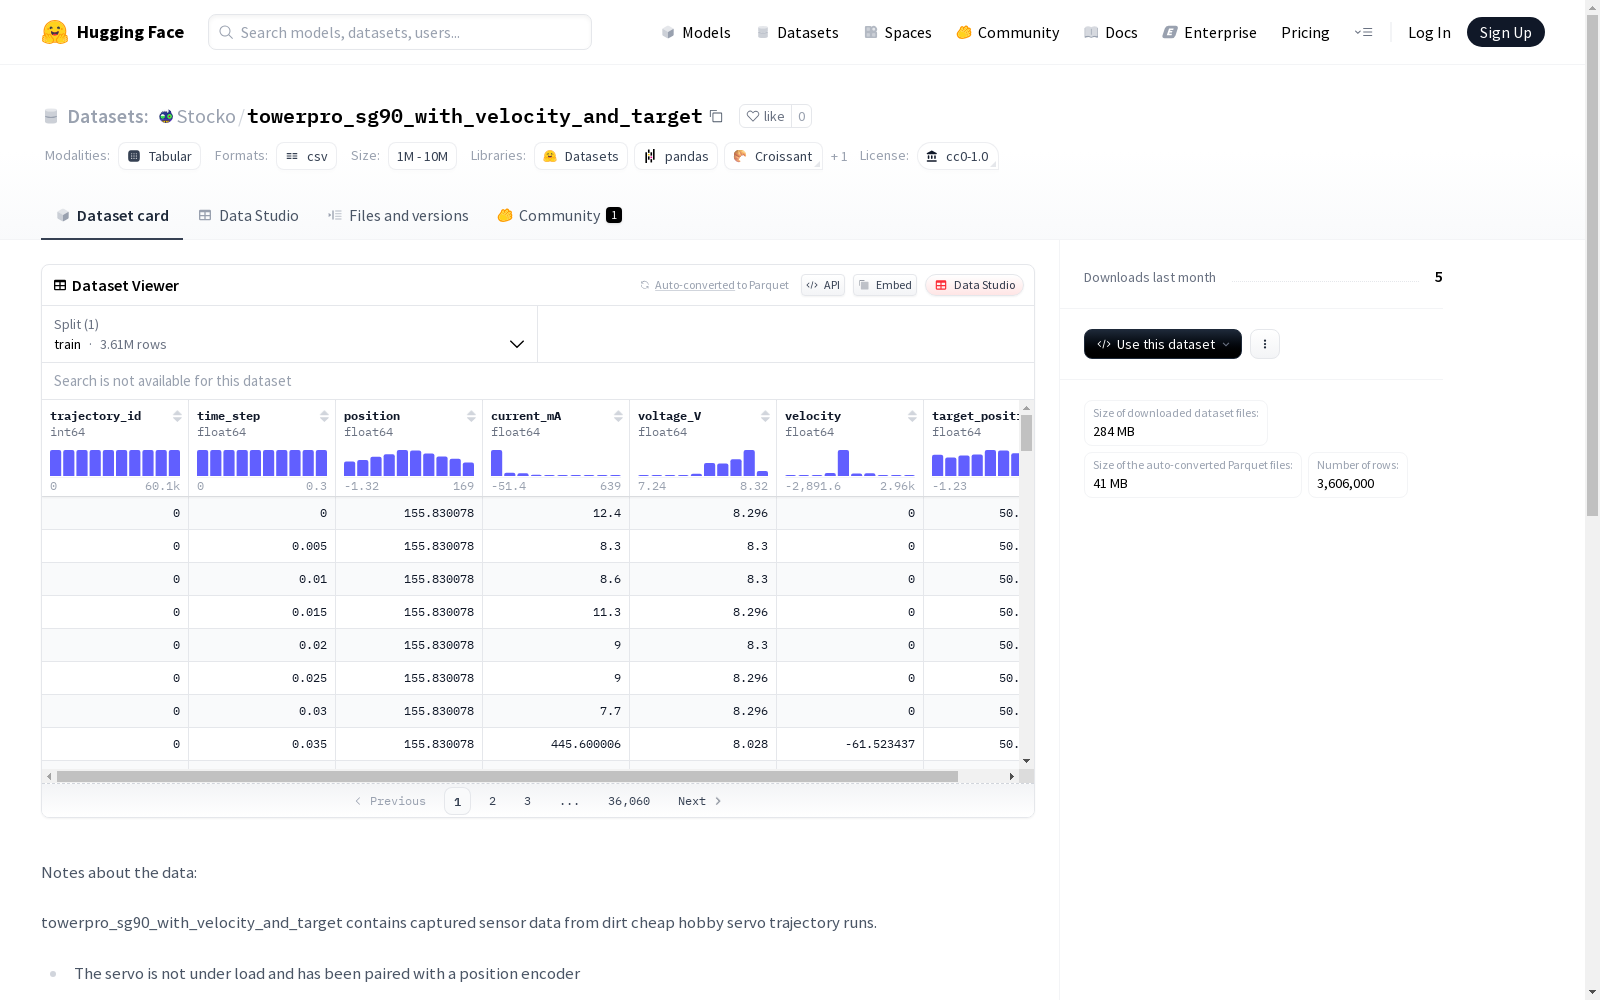Switch to the Dataset card tab
The height and width of the screenshot is (1000, 1600).
(112, 216)
